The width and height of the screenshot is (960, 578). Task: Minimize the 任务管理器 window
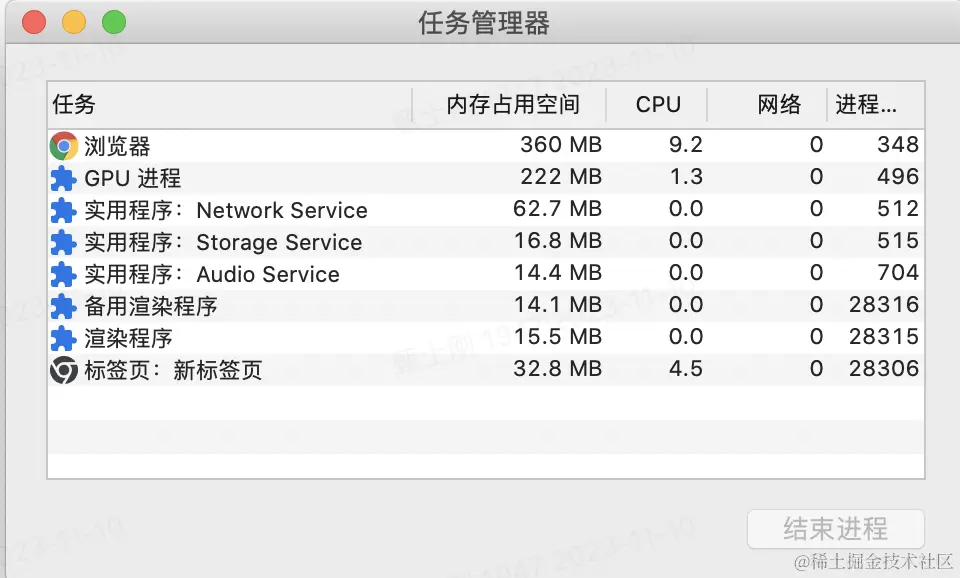coord(74,22)
